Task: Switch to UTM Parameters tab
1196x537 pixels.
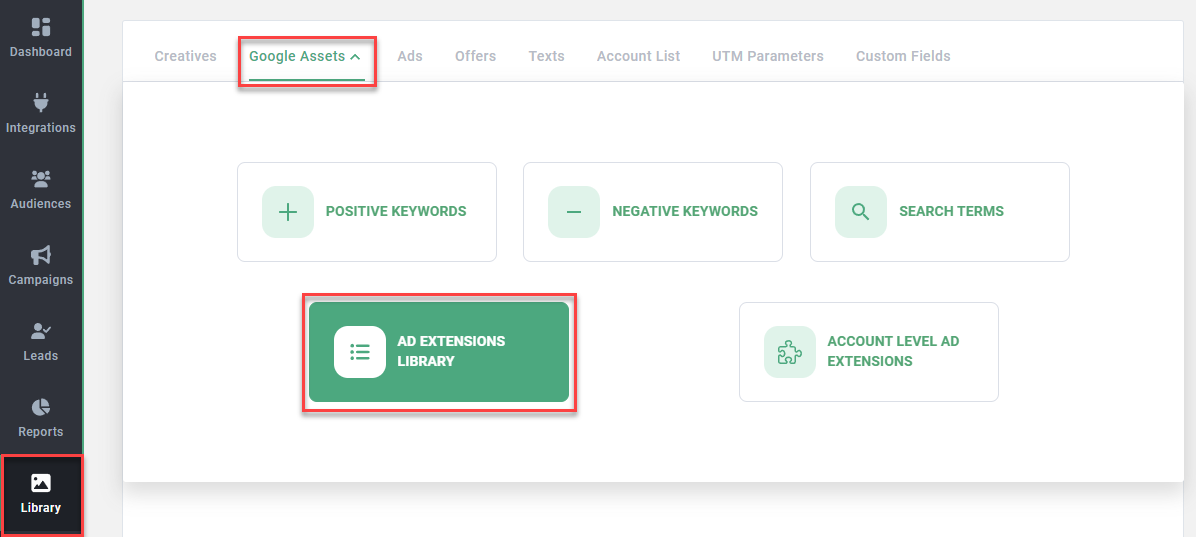Action: tap(767, 56)
